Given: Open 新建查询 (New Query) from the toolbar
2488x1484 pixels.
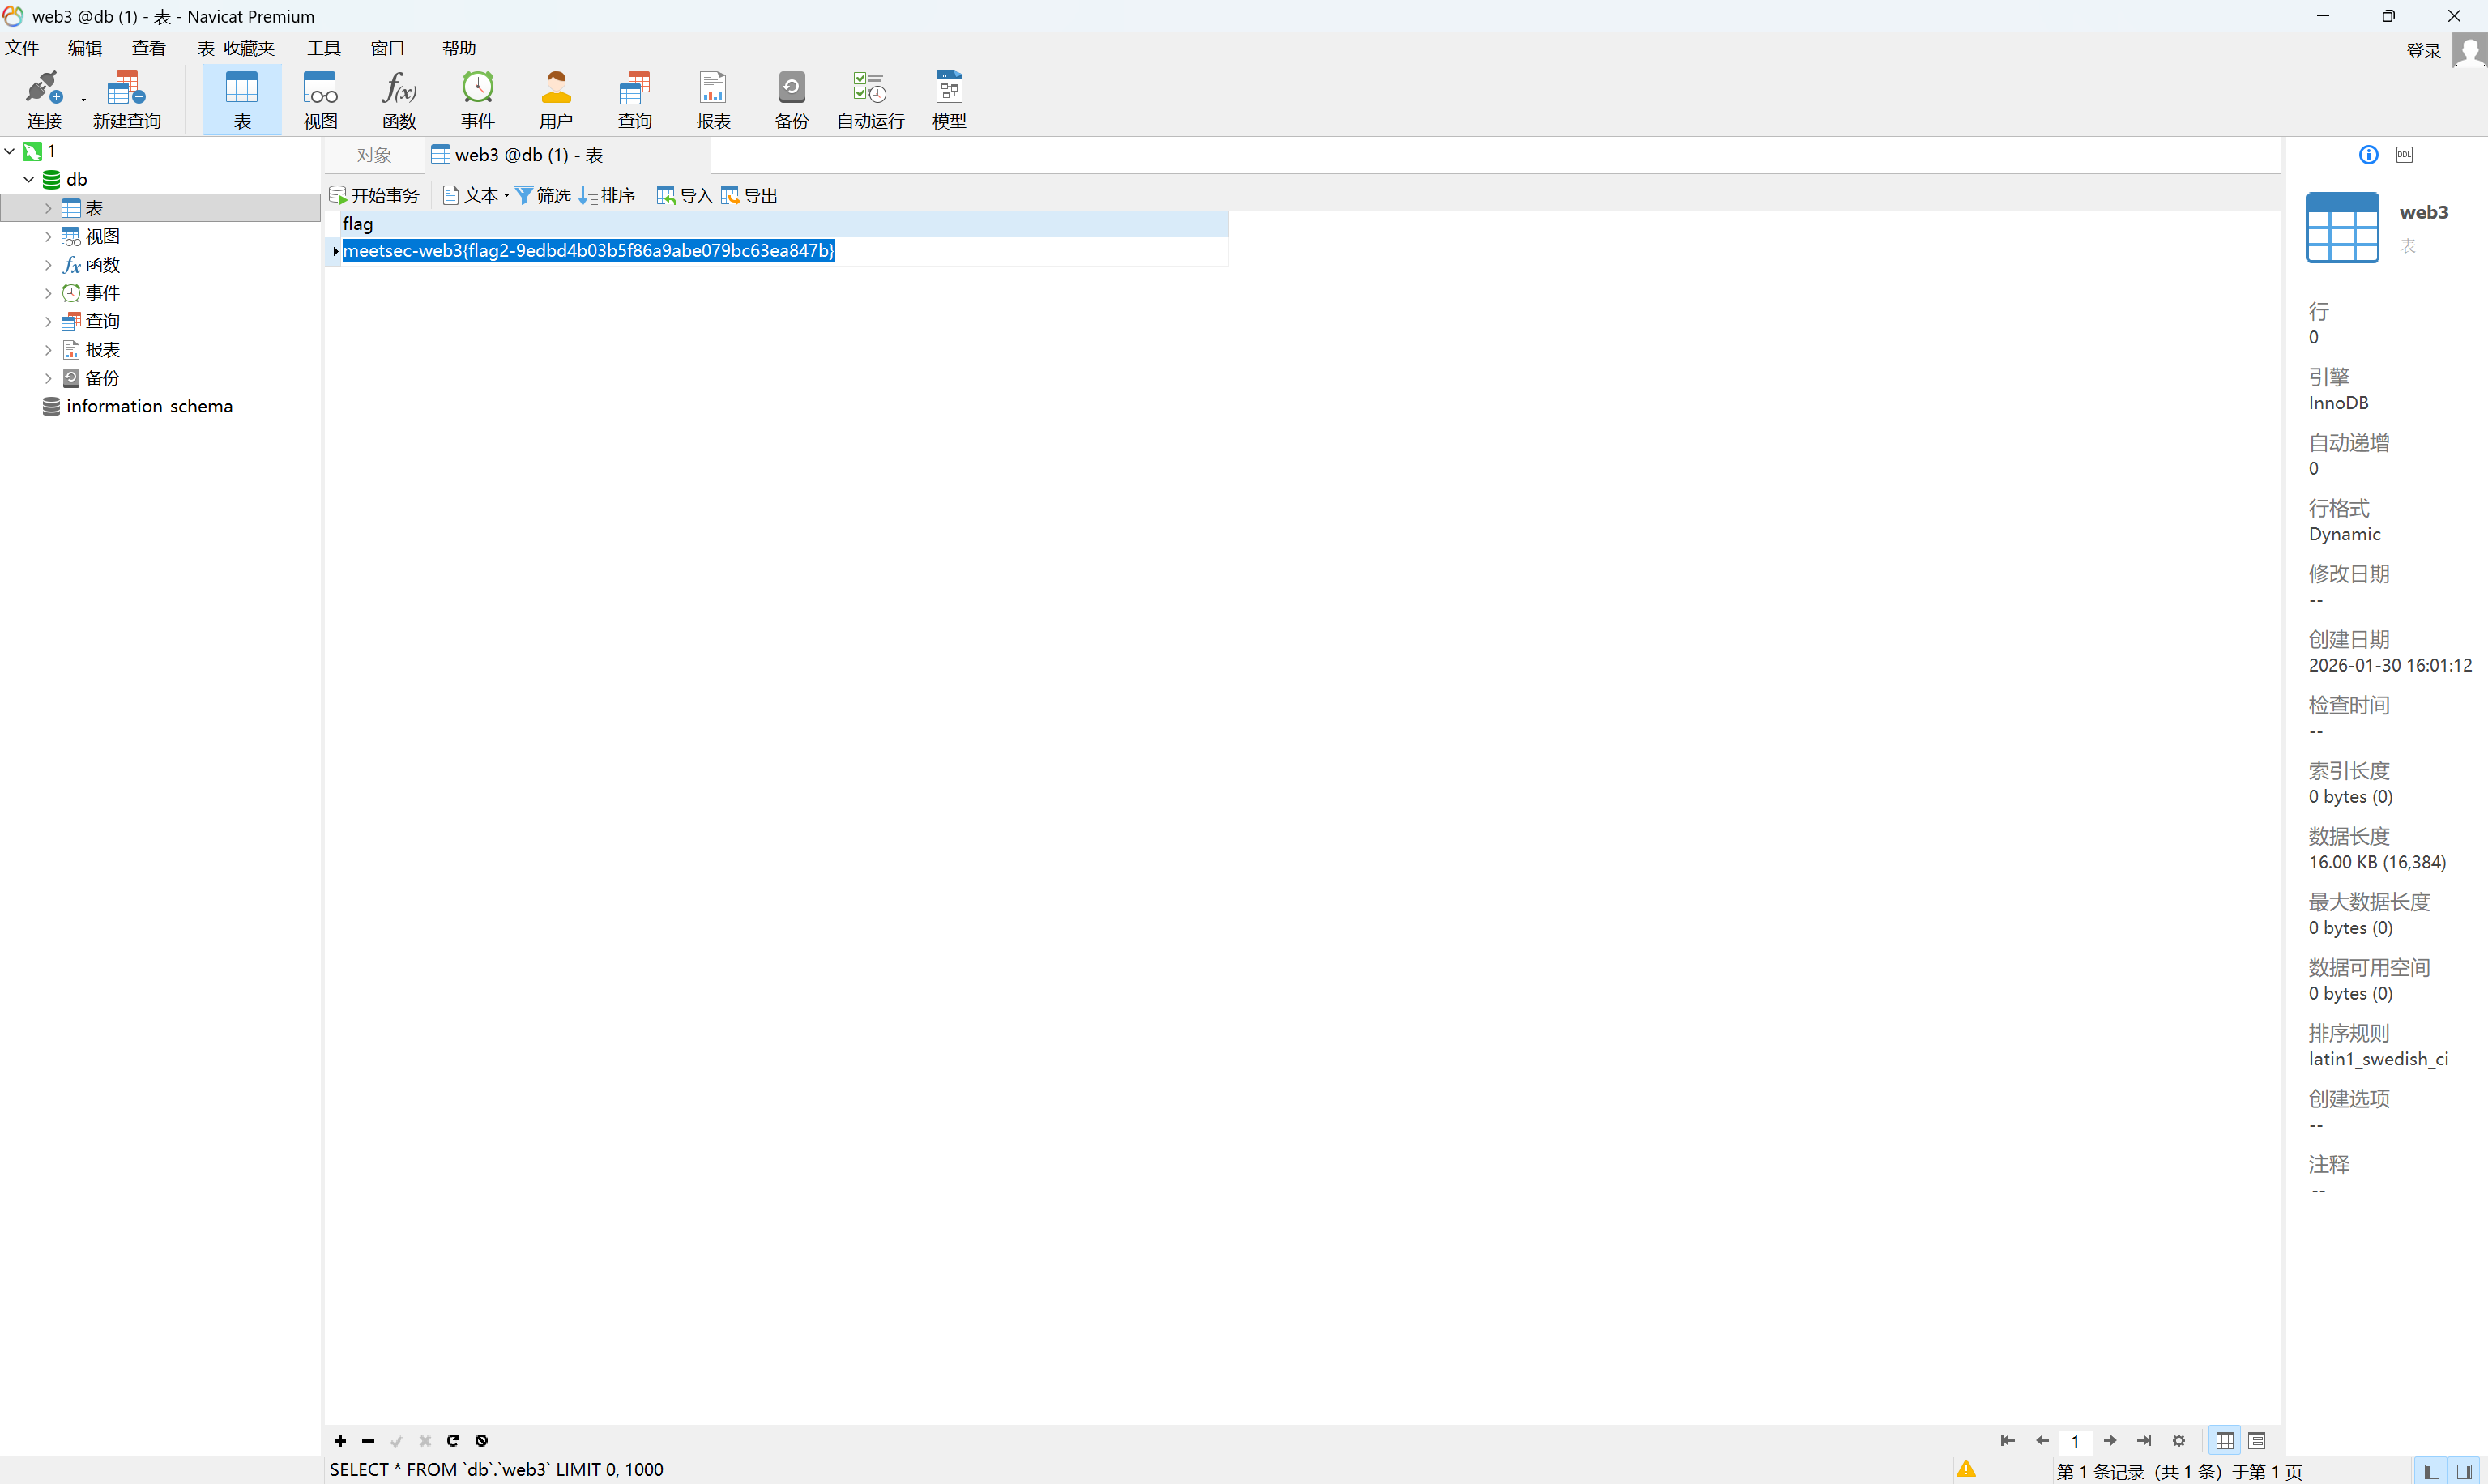Looking at the screenshot, I should point(126,99).
